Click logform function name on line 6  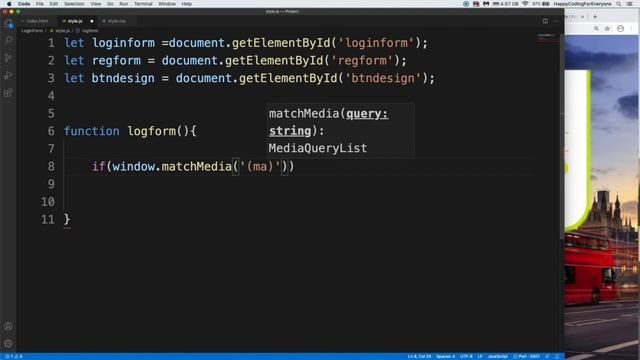tap(151, 131)
